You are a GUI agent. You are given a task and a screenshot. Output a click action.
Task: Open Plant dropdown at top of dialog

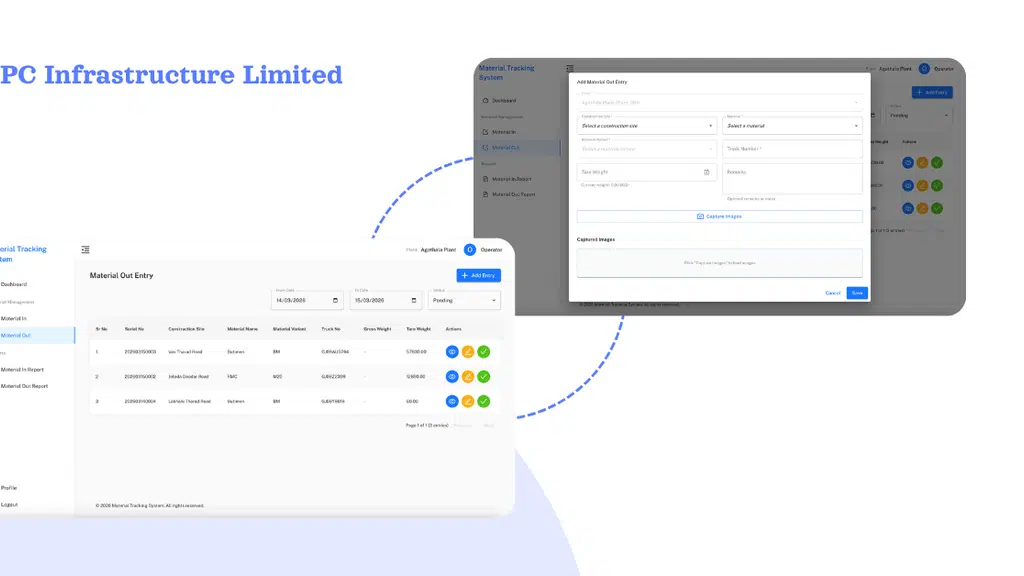tap(720, 103)
